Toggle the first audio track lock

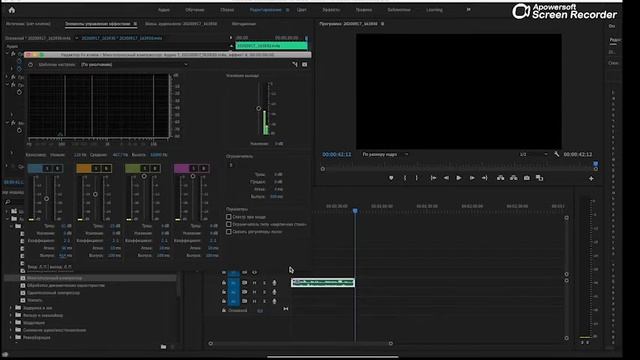click(224, 282)
